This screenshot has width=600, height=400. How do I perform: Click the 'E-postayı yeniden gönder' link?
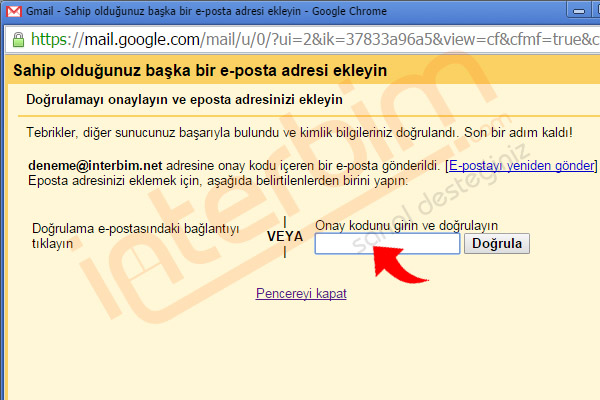pos(521,165)
